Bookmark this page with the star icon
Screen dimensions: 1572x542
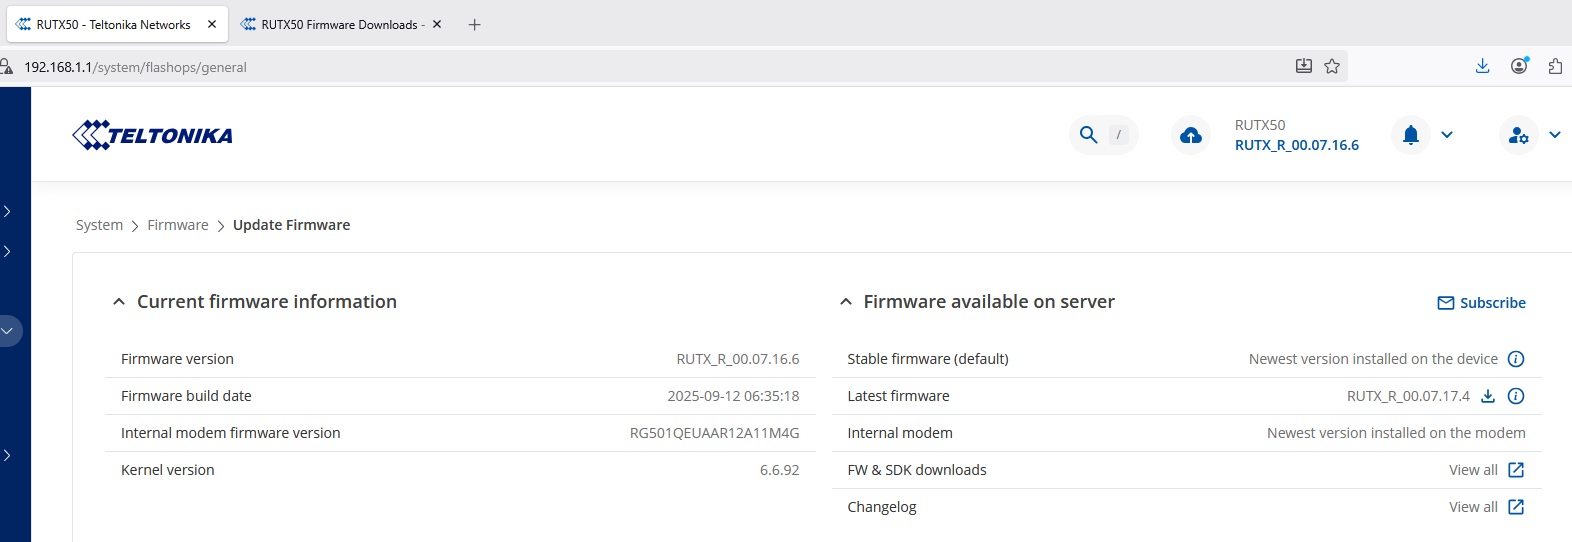tap(1332, 66)
